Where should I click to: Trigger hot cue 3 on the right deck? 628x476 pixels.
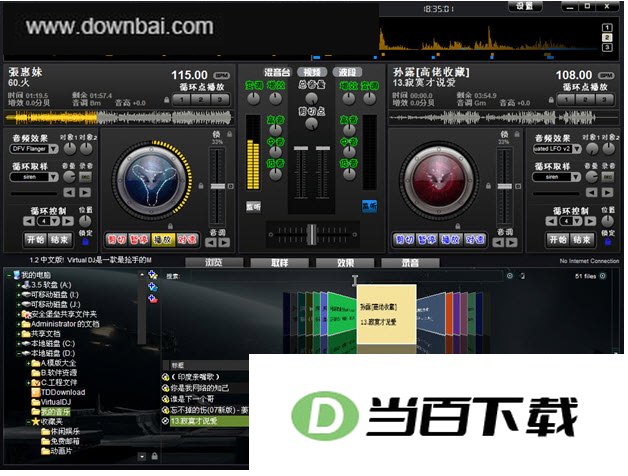point(604,99)
